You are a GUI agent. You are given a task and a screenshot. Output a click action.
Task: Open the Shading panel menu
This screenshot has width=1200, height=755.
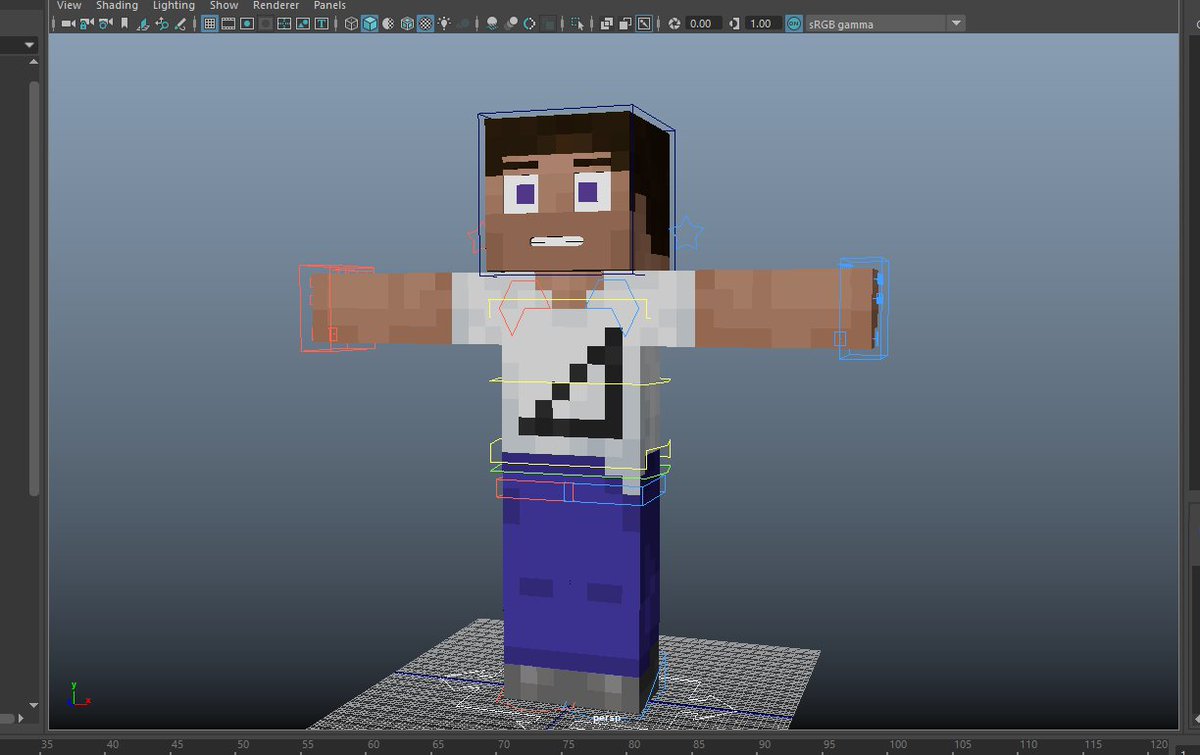[x=117, y=5]
